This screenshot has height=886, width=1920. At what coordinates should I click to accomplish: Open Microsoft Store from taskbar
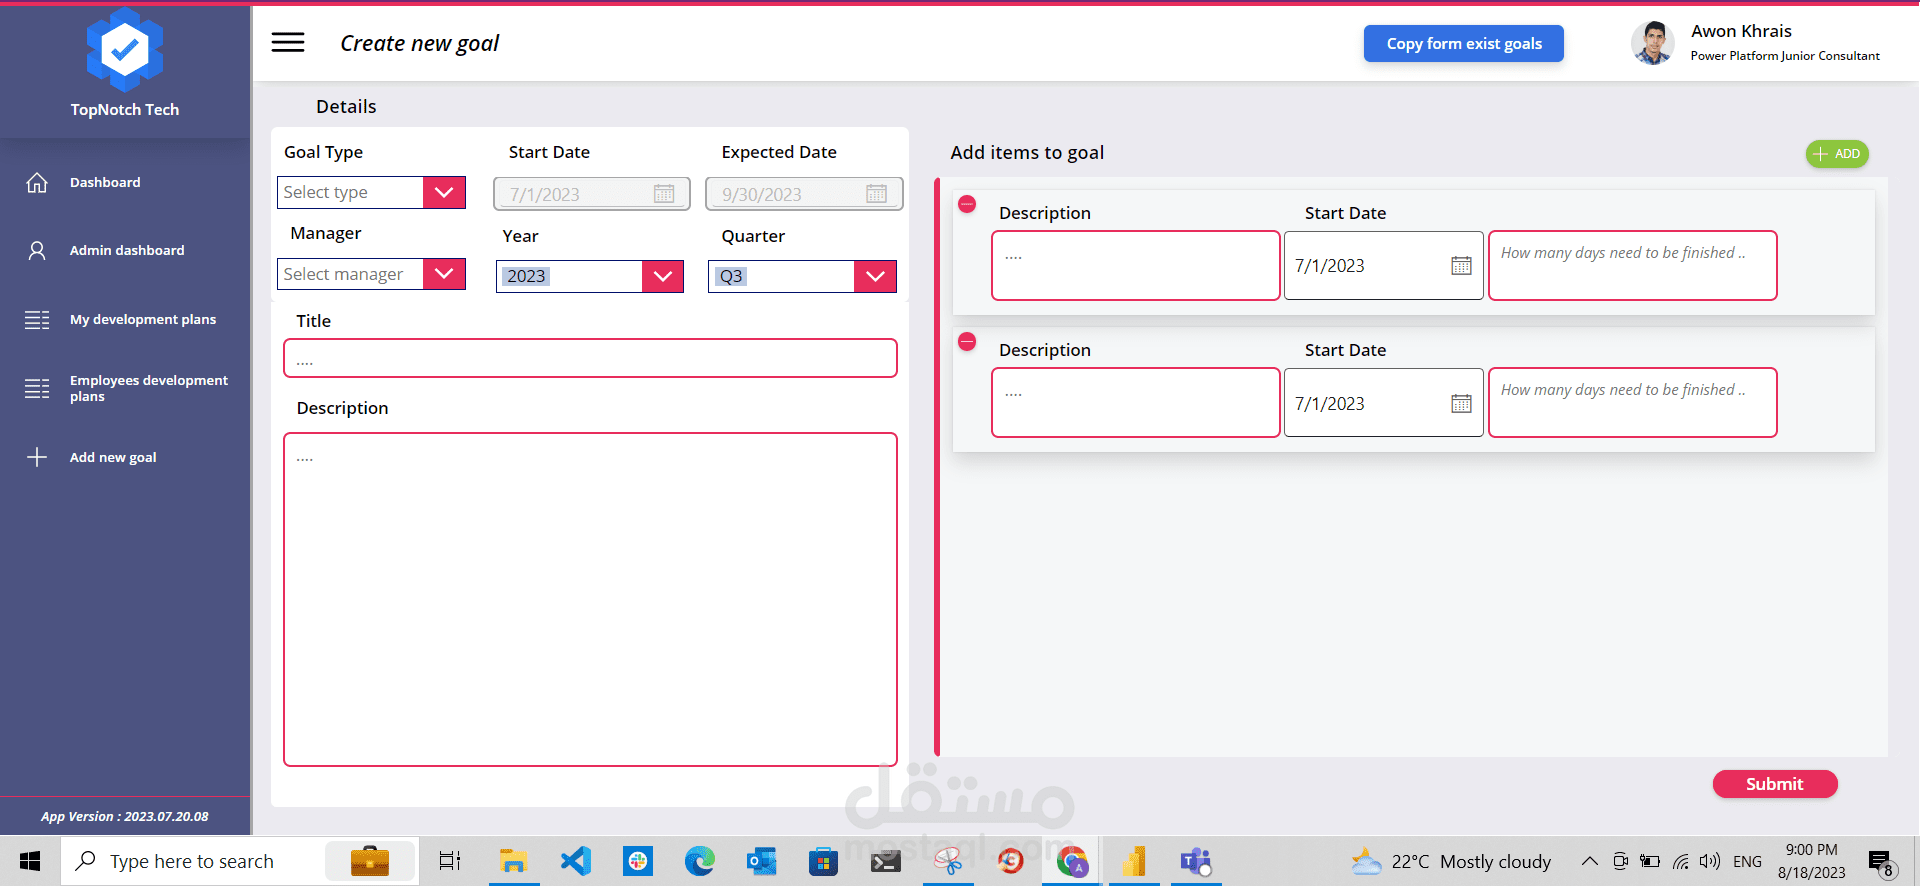tap(823, 861)
